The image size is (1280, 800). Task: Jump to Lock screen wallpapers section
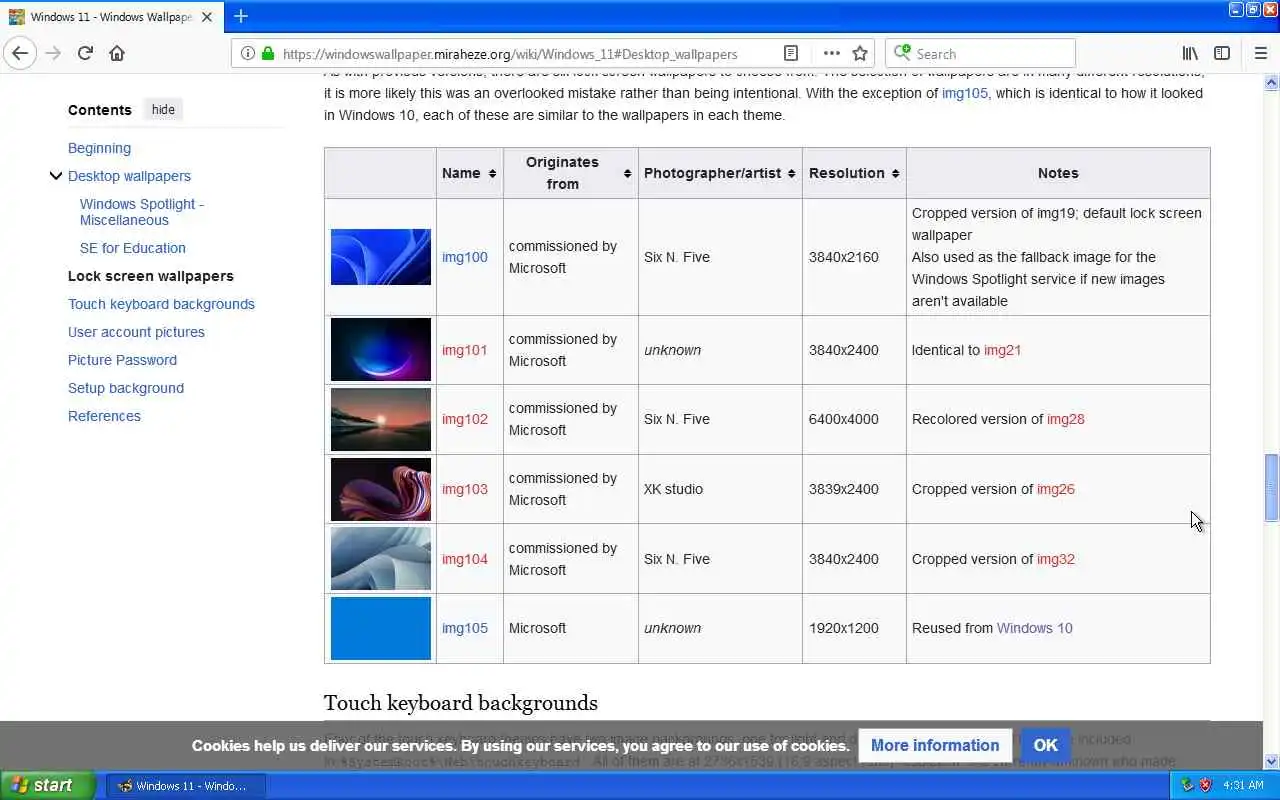[151, 276]
